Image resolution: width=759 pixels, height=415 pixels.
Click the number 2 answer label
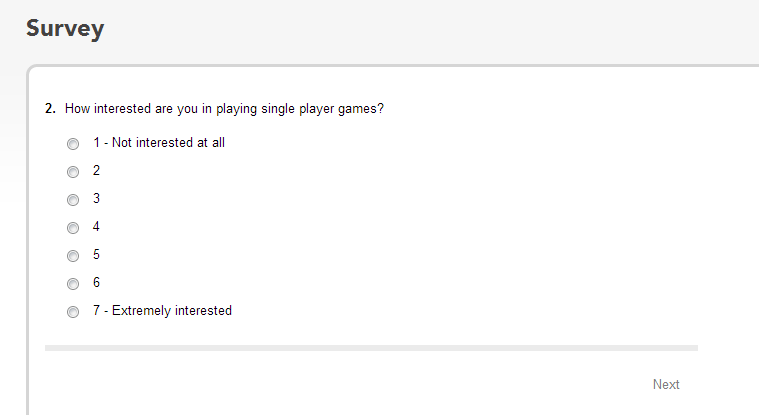tap(96, 170)
